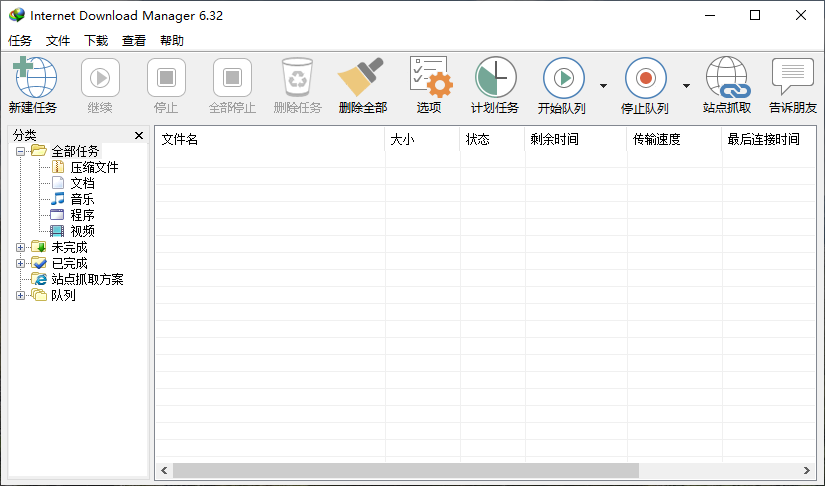Expand the 队列 tree node
This screenshot has height=486, width=825.
pos(21,295)
